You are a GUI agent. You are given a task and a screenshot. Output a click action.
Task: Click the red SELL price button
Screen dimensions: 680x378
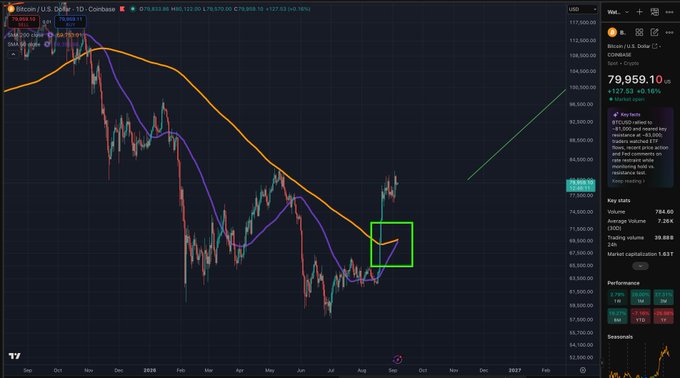[23, 22]
